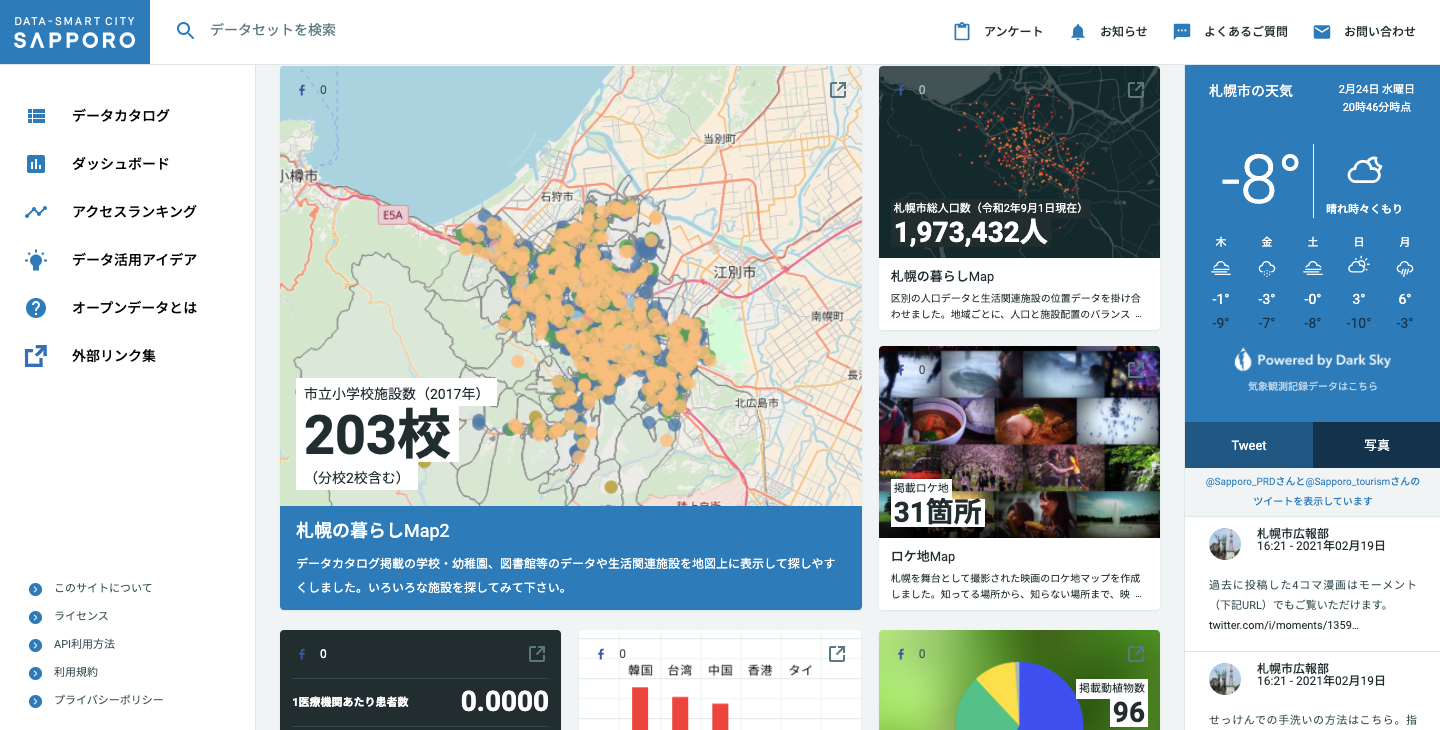The width and height of the screenshot is (1440, 730).
Task: Click the population dot map thumbnail
Action: click(1019, 162)
